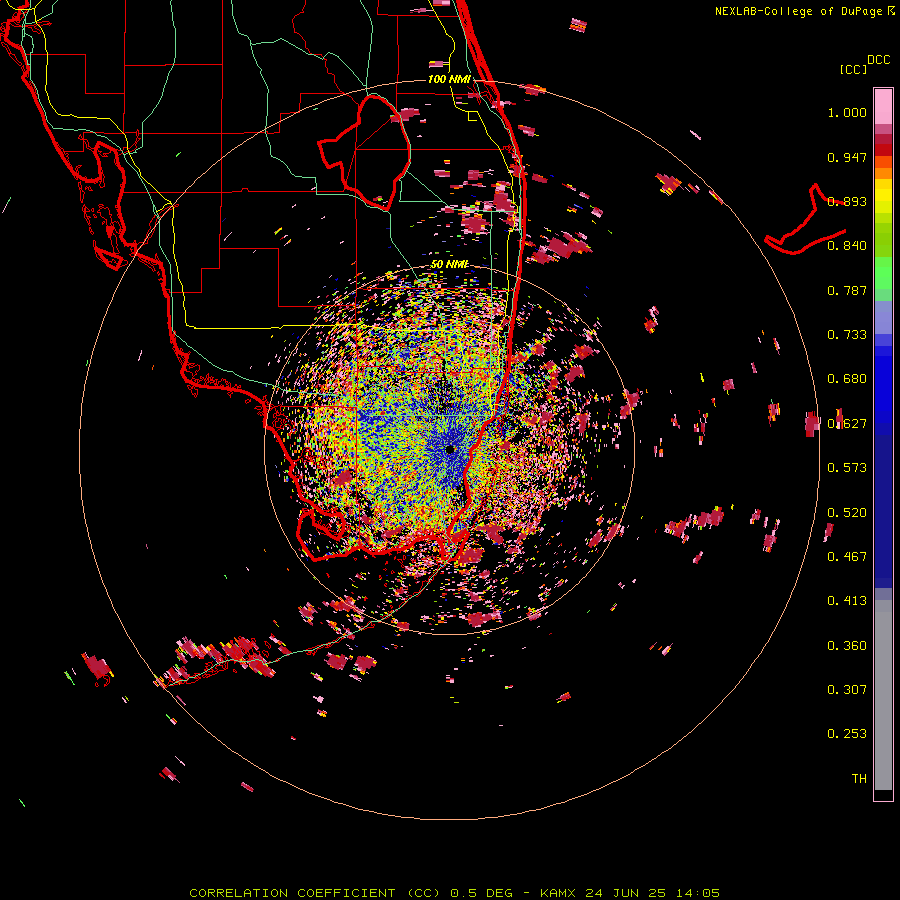Click the 0.360 color scale value
This screenshot has height=900, width=900.
click(x=847, y=646)
